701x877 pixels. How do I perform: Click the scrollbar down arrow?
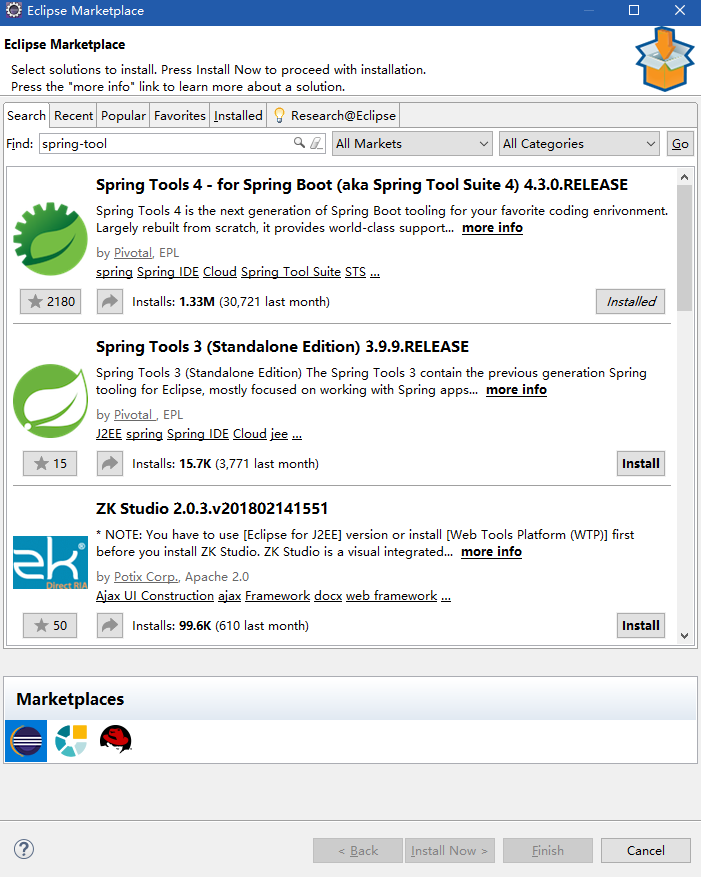(x=684, y=635)
